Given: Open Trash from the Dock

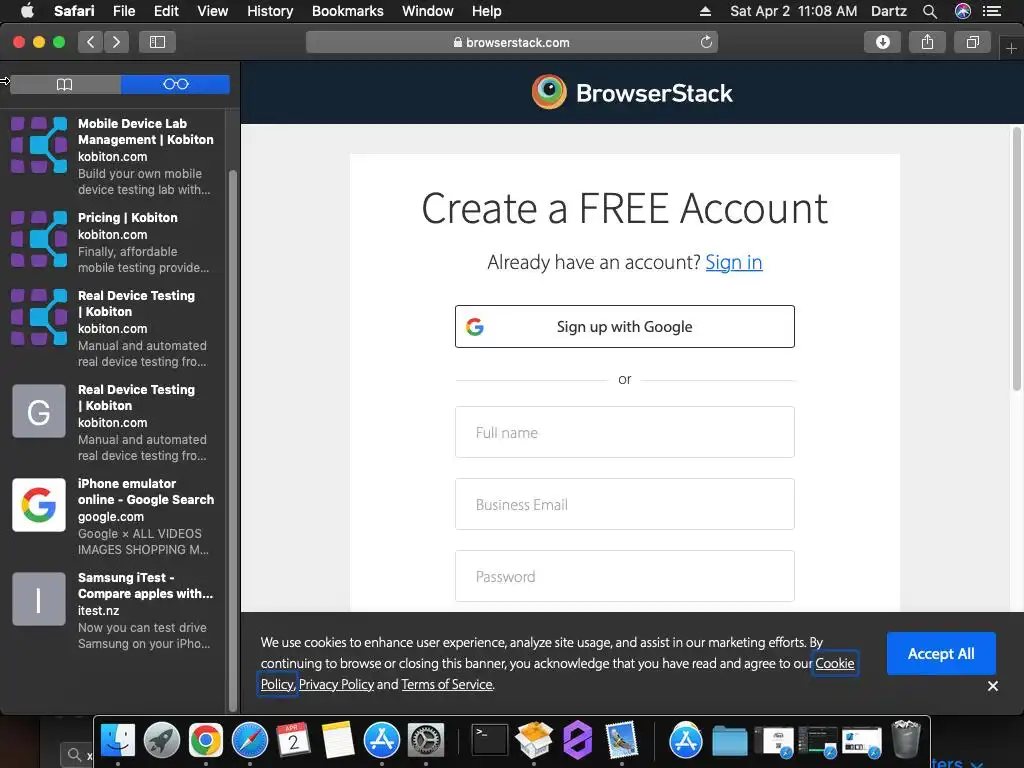Looking at the screenshot, I should [906, 740].
